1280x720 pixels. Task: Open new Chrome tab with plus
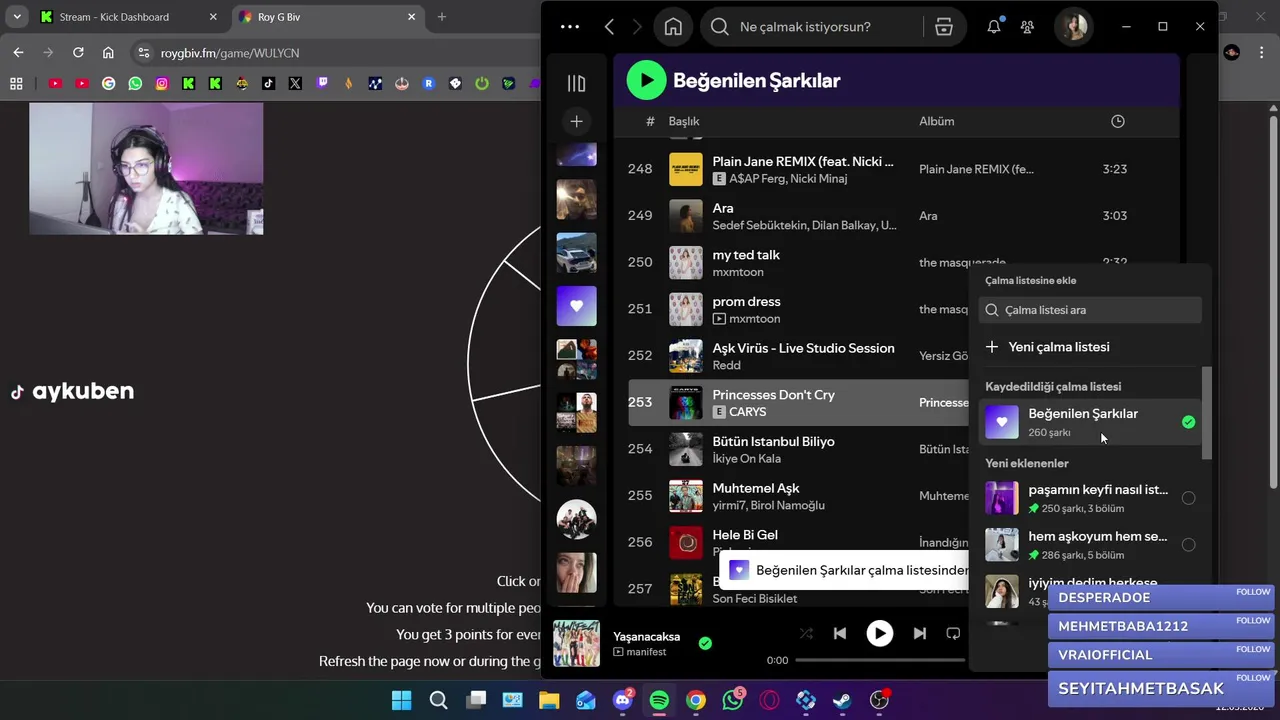(442, 17)
